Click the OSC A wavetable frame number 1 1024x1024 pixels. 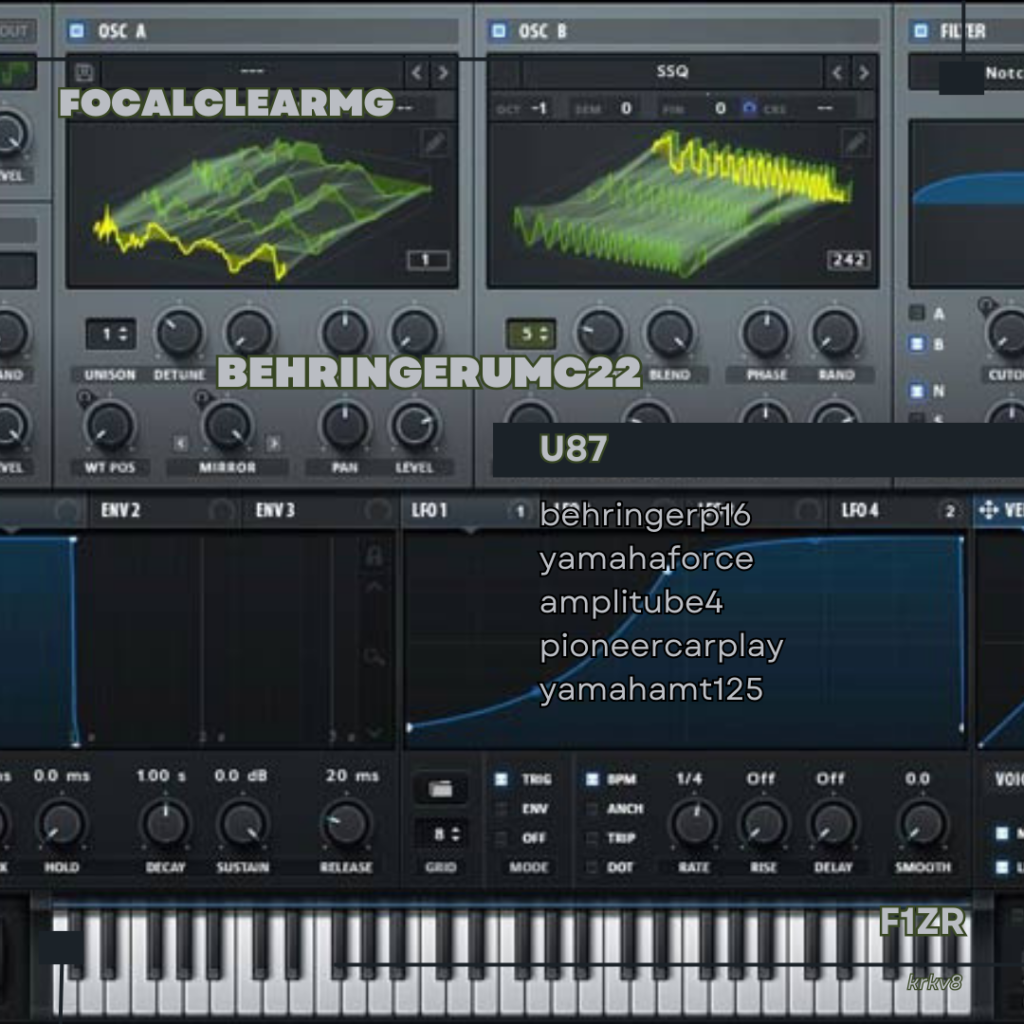click(428, 260)
